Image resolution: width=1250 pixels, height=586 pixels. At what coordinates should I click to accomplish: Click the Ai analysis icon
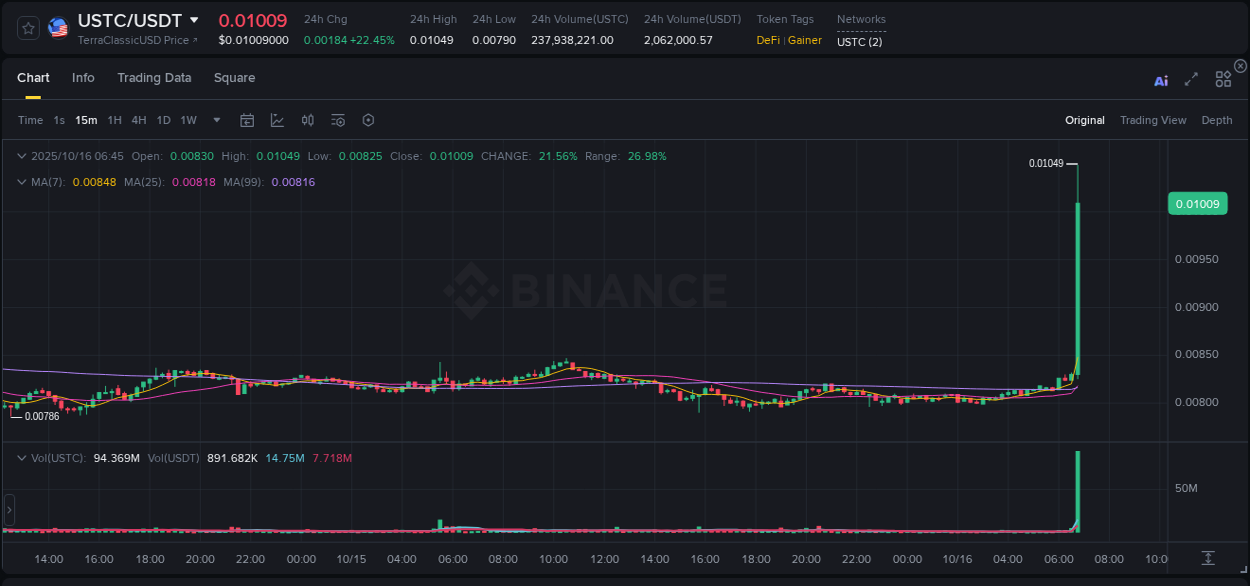tap(1161, 81)
